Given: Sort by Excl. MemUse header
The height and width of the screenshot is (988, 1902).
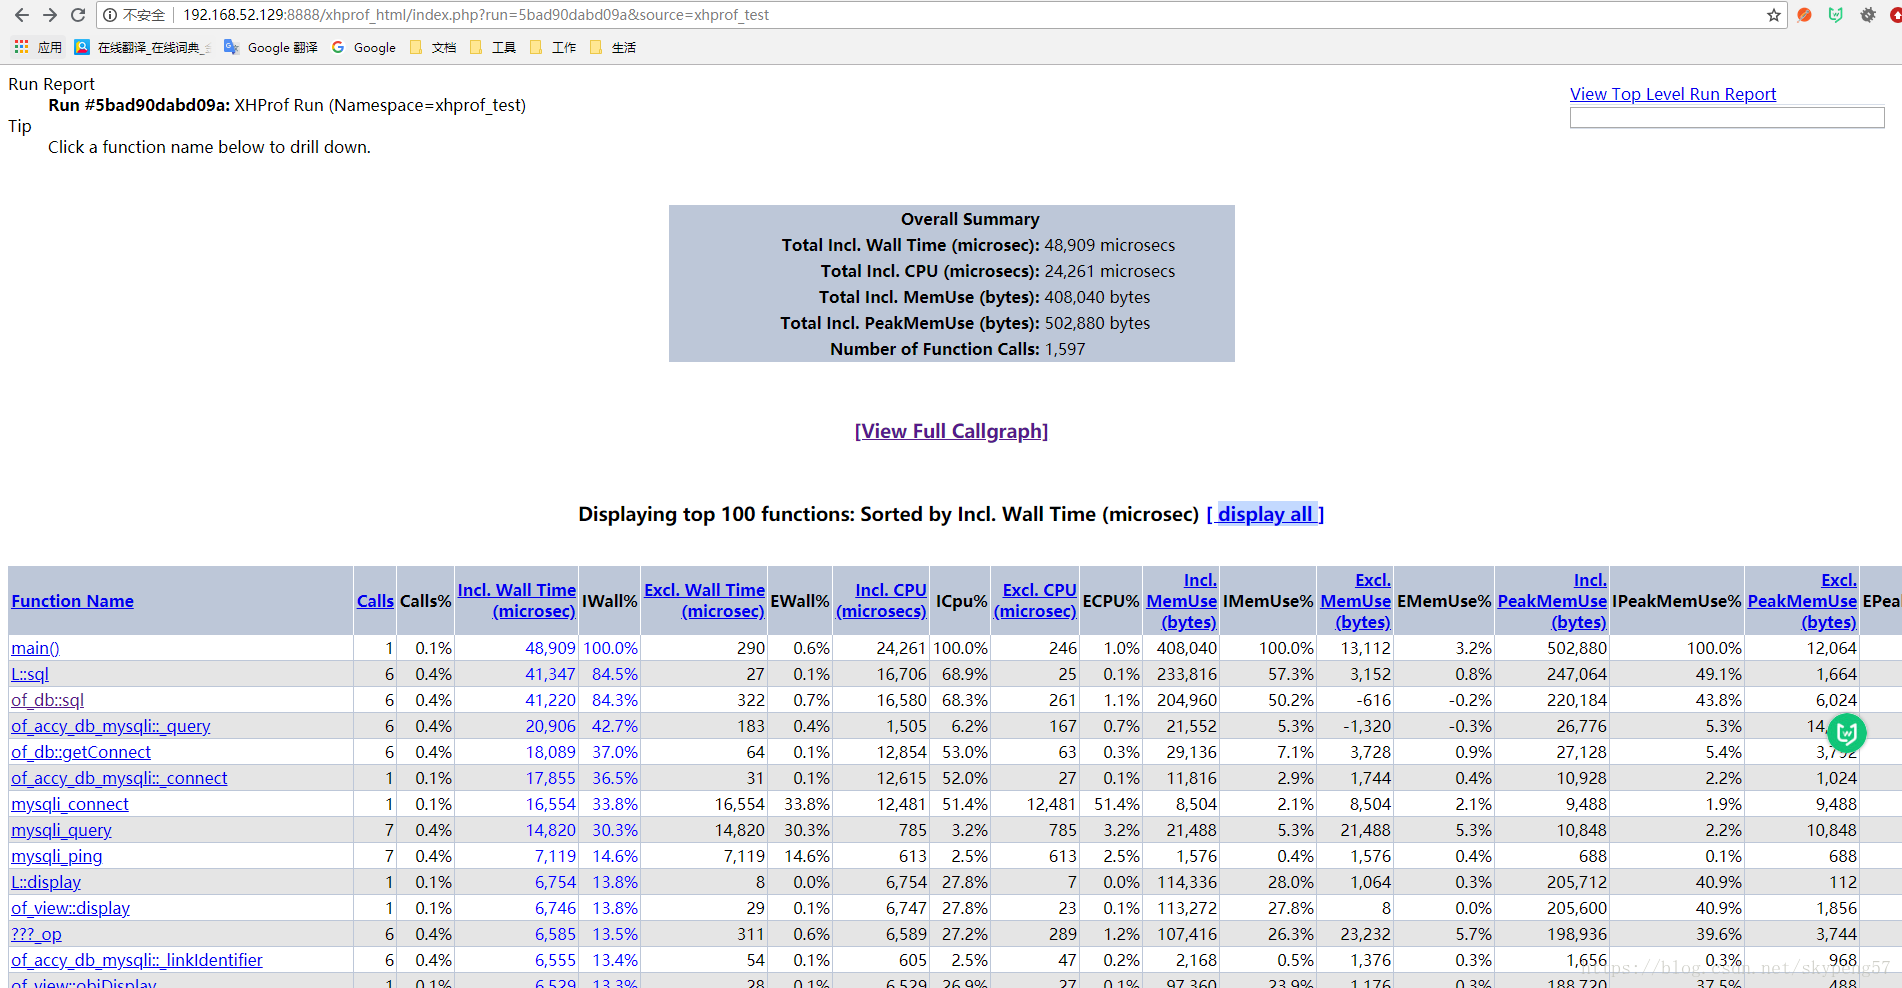Looking at the screenshot, I should [x=1356, y=601].
